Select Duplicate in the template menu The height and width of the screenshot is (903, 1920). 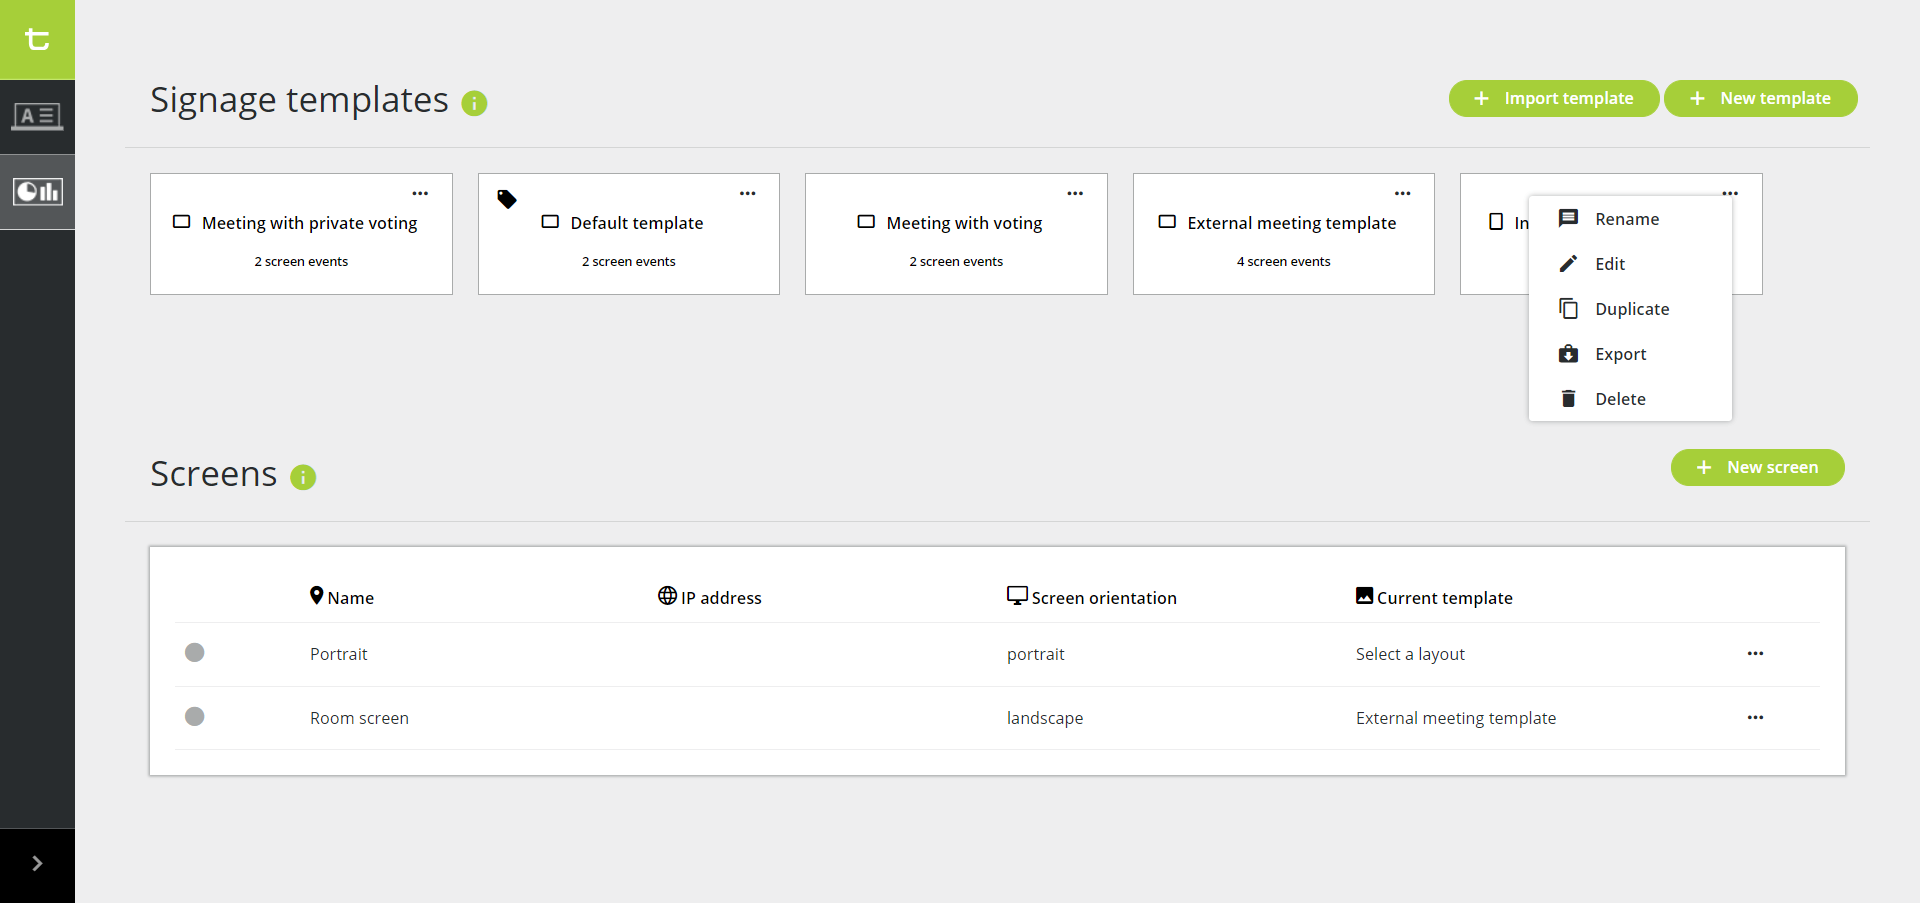click(1631, 309)
